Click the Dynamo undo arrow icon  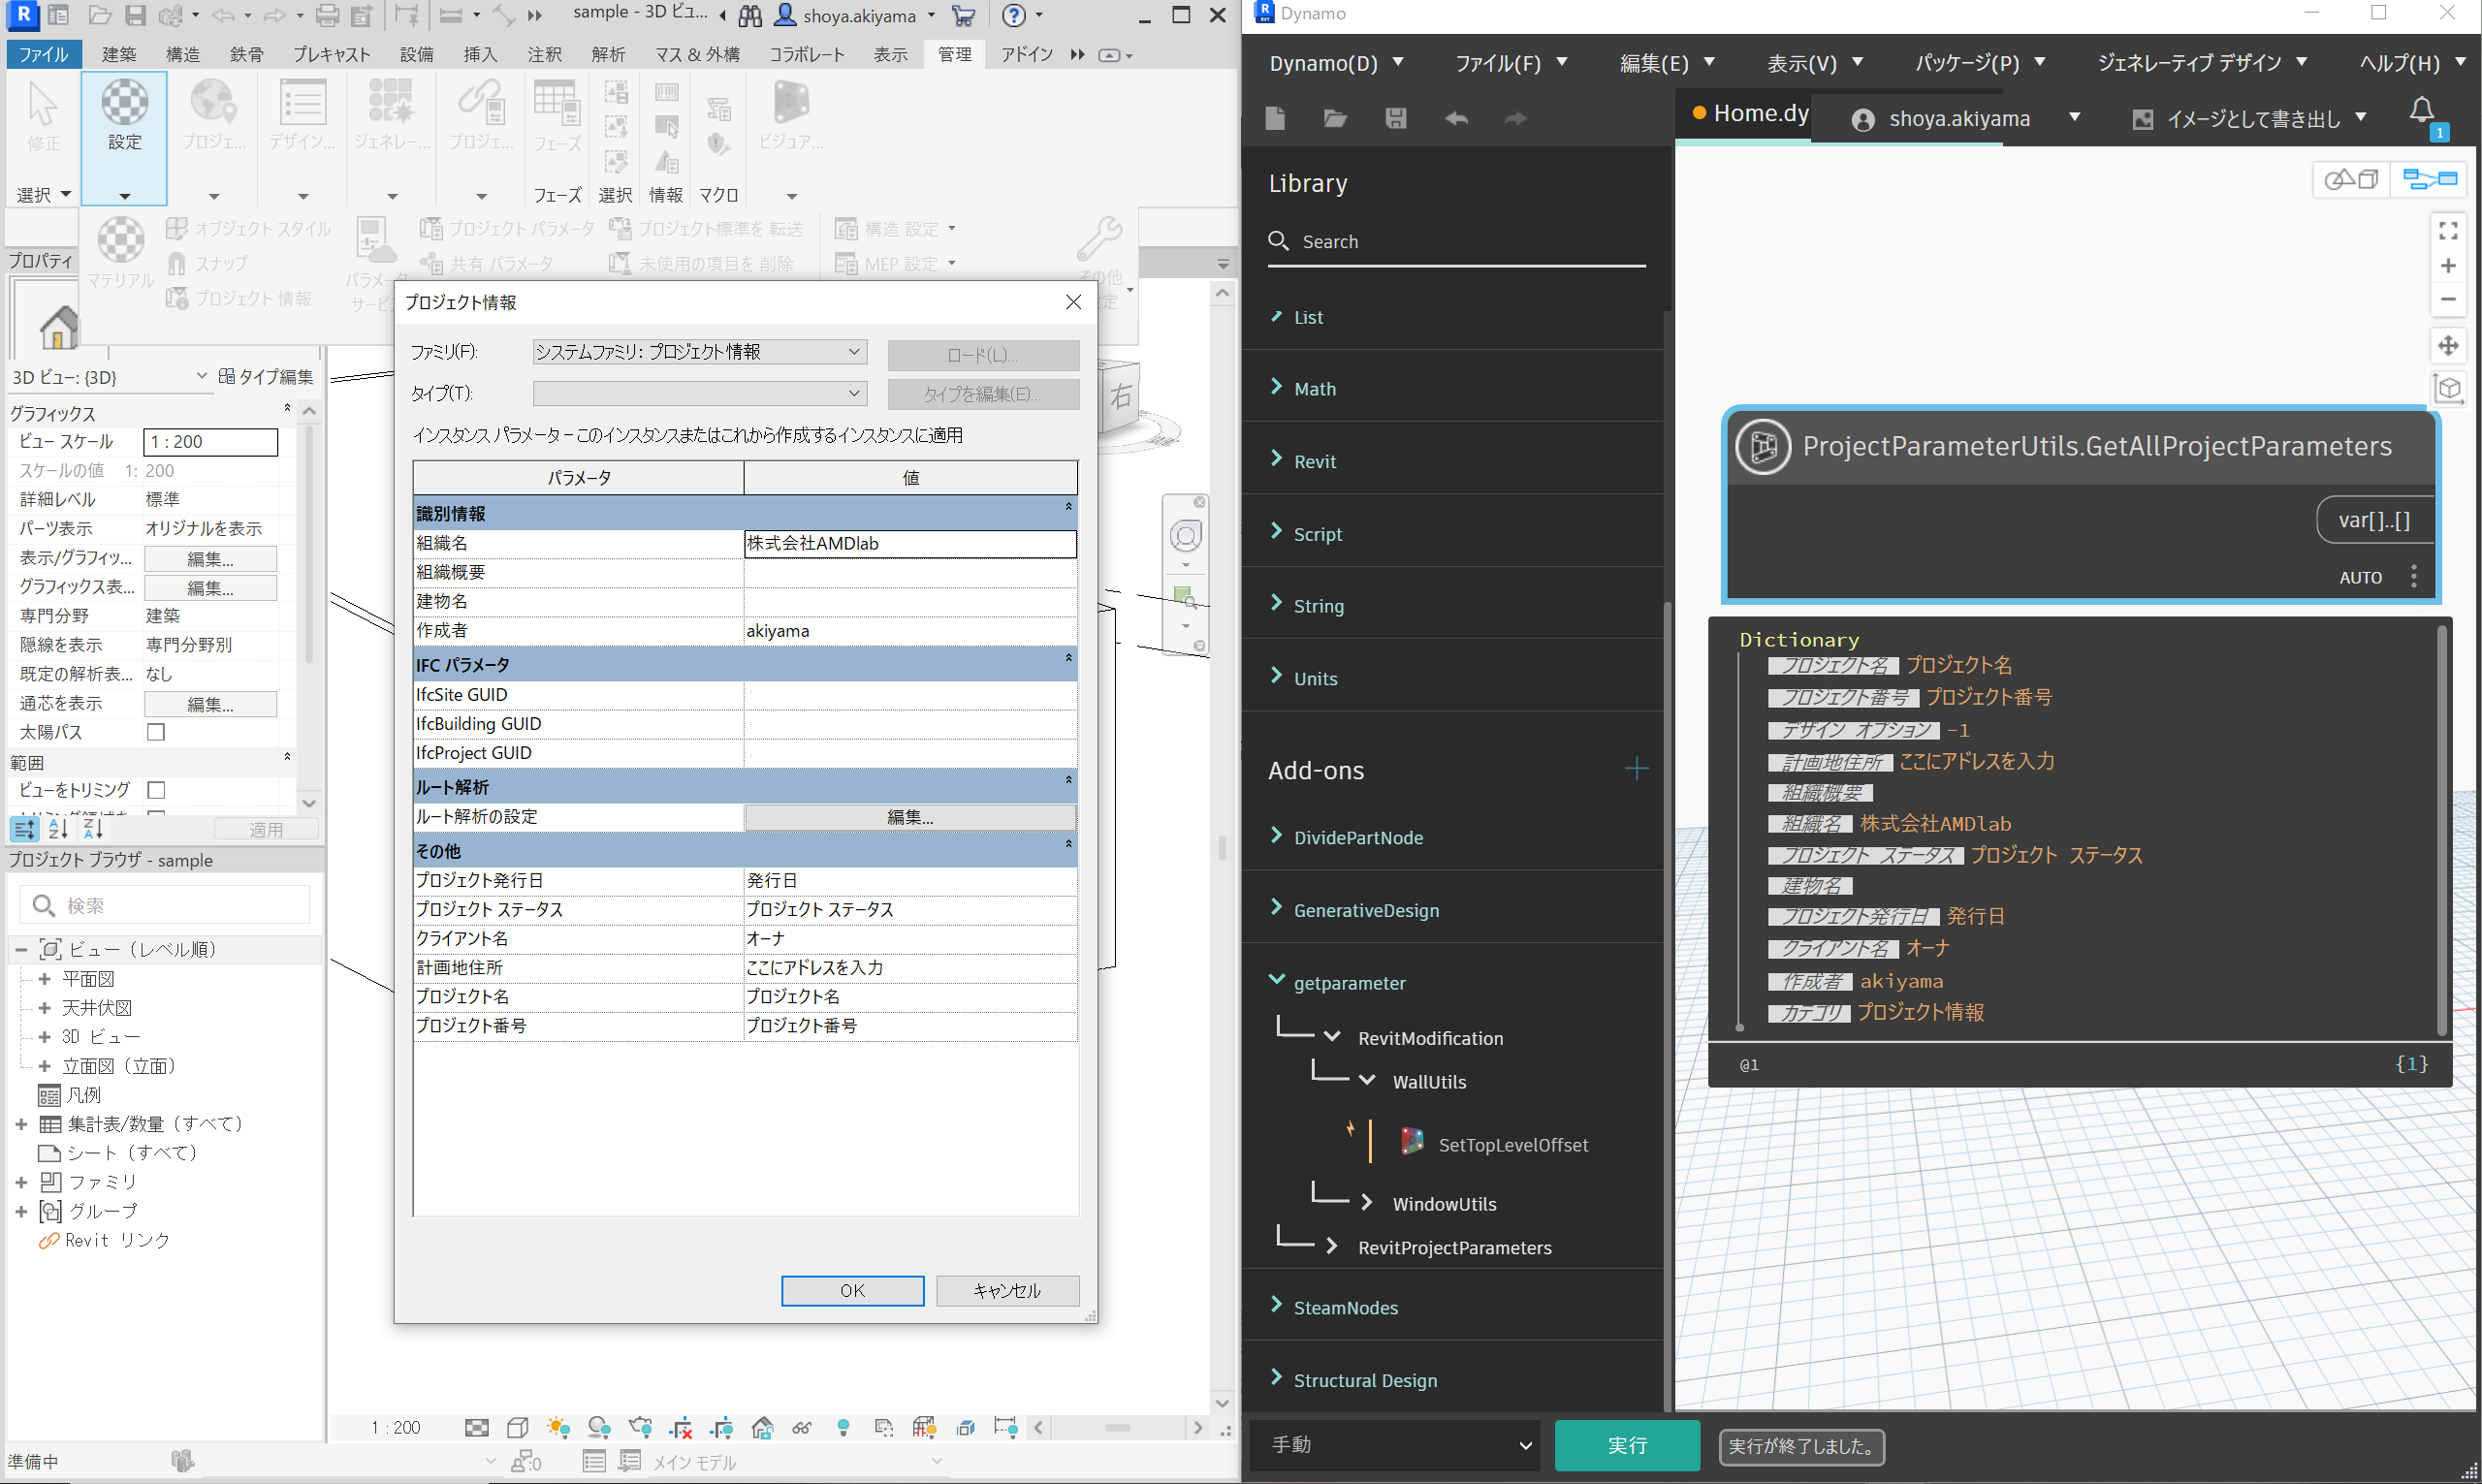1456,119
